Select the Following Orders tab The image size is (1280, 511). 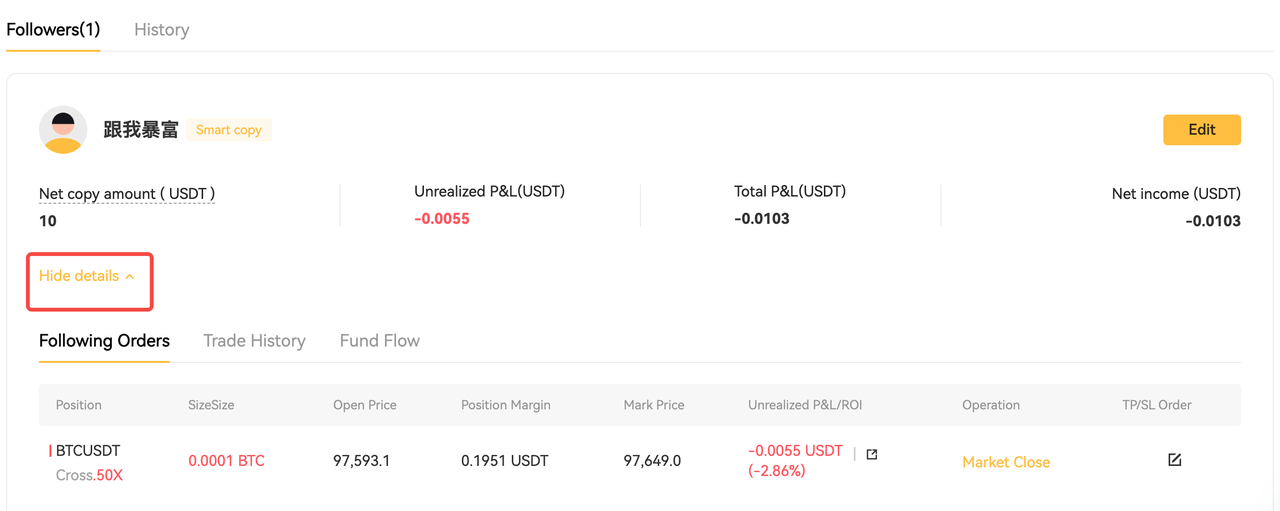[104, 341]
